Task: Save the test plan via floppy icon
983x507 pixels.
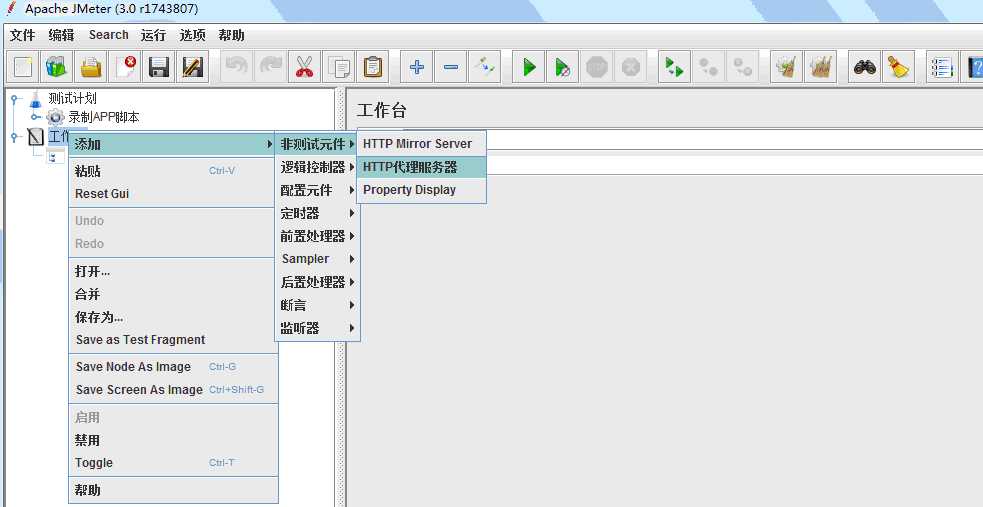Action: (159, 66)
